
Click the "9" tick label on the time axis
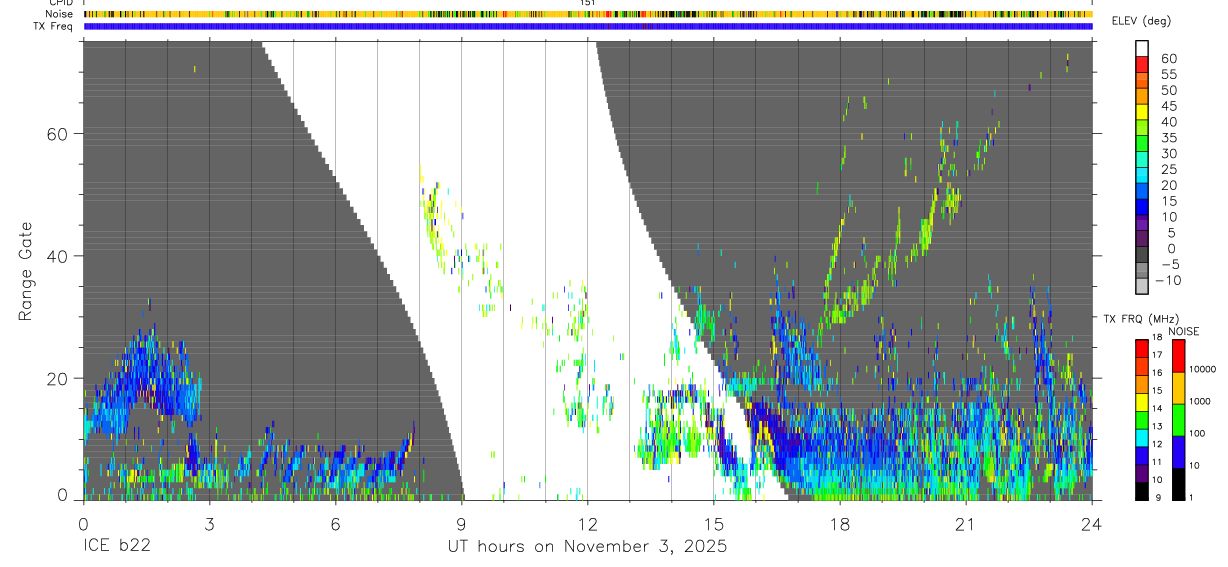(x=461, y=524)
